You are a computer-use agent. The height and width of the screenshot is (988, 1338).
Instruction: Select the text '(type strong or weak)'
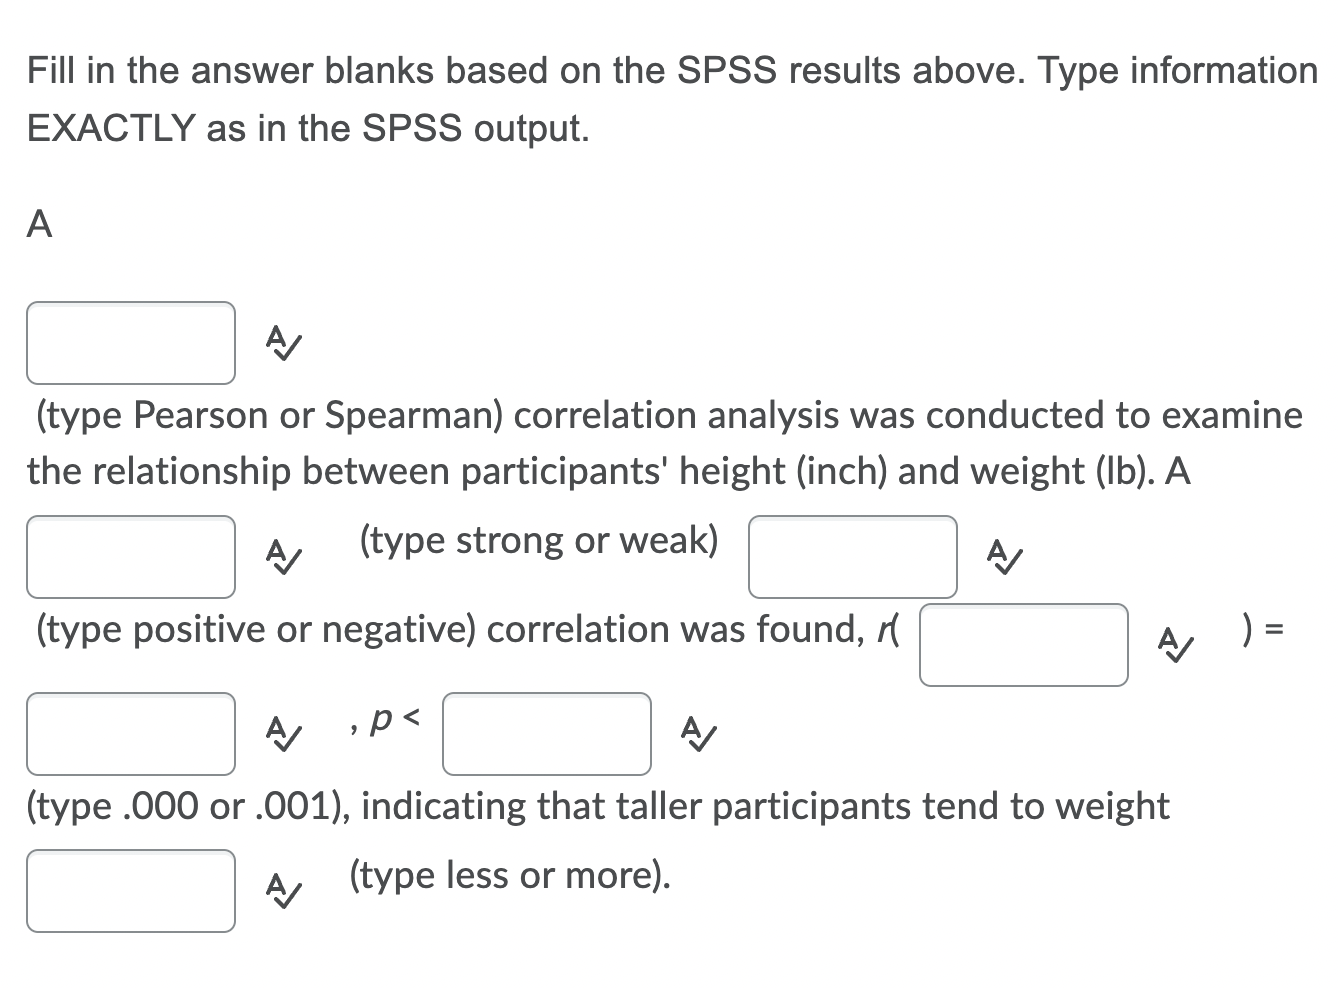click(x=538, y=540)
